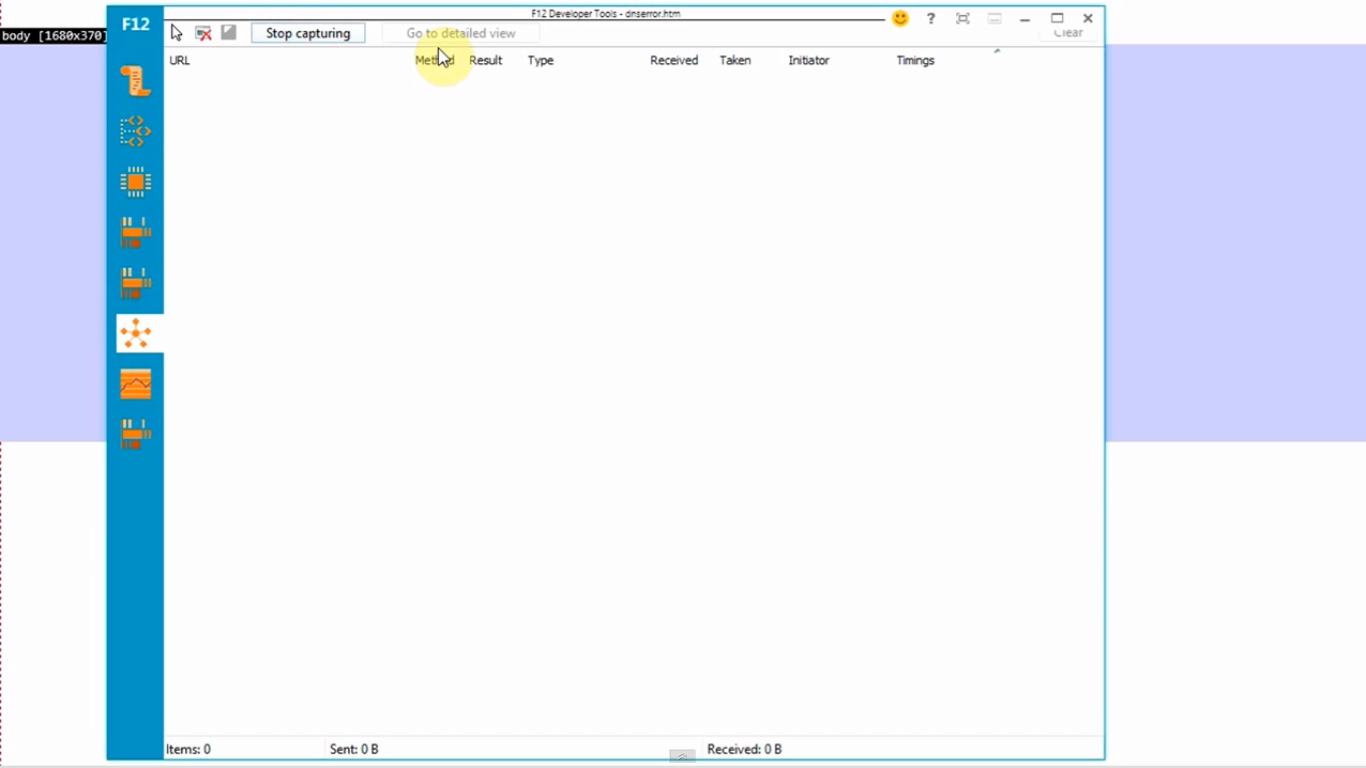1366x768 pixels.
Task: Sort by the Initiator column header
Action: (808, 60)
